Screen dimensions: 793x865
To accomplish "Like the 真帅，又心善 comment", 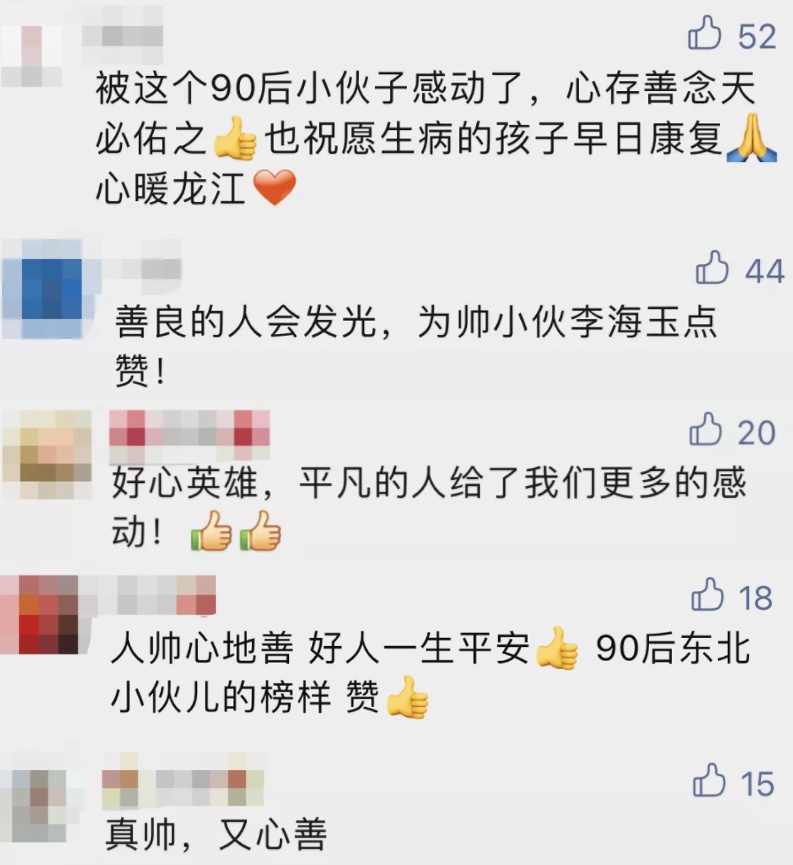I will 709,780.
